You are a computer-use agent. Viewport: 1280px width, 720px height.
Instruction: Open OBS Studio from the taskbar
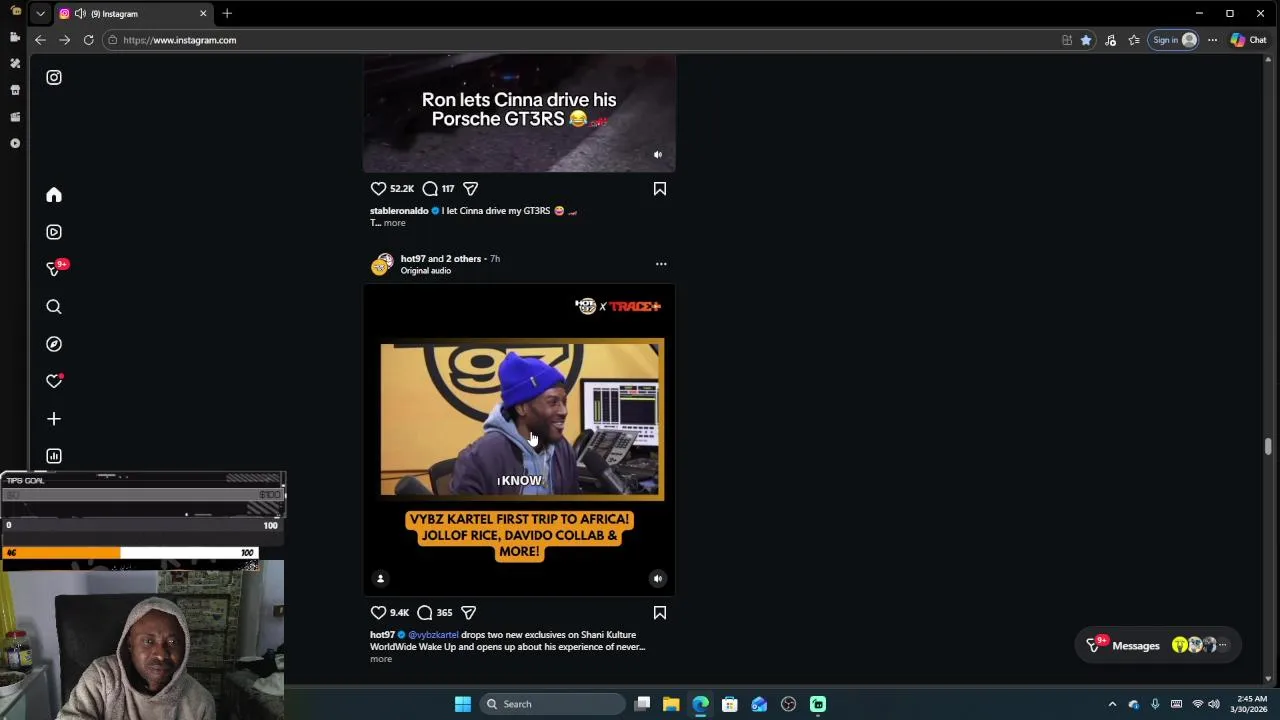click(788, 704)
